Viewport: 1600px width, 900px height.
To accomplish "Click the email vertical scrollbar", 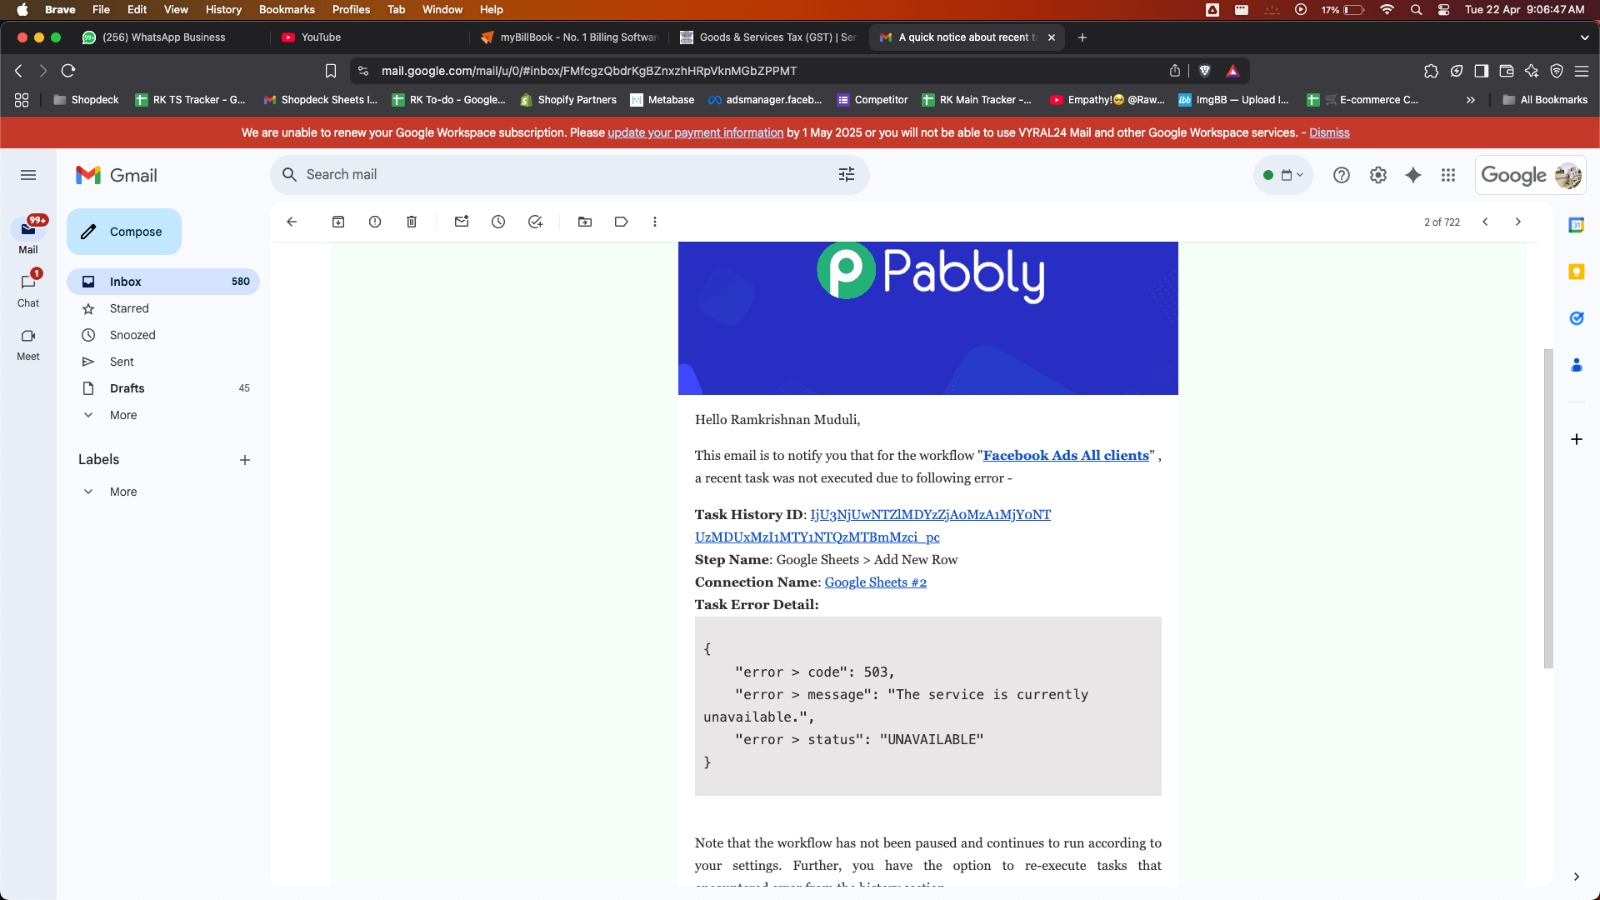I will [1548, 508].
